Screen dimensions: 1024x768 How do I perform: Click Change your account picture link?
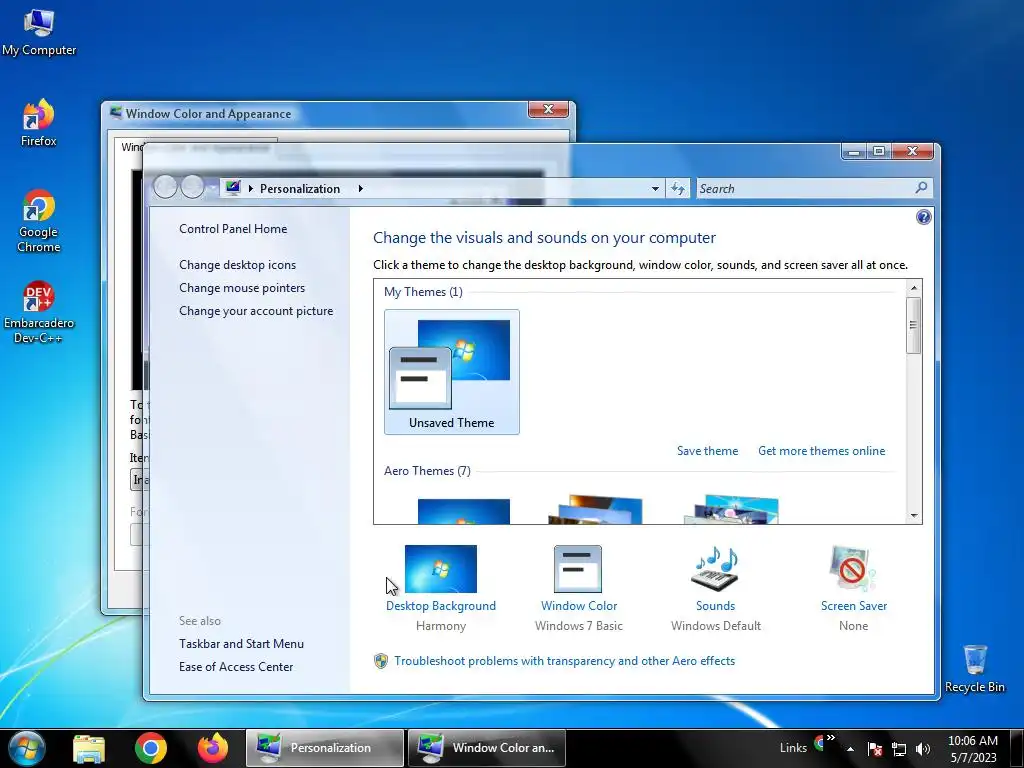[x=256, y=311]
